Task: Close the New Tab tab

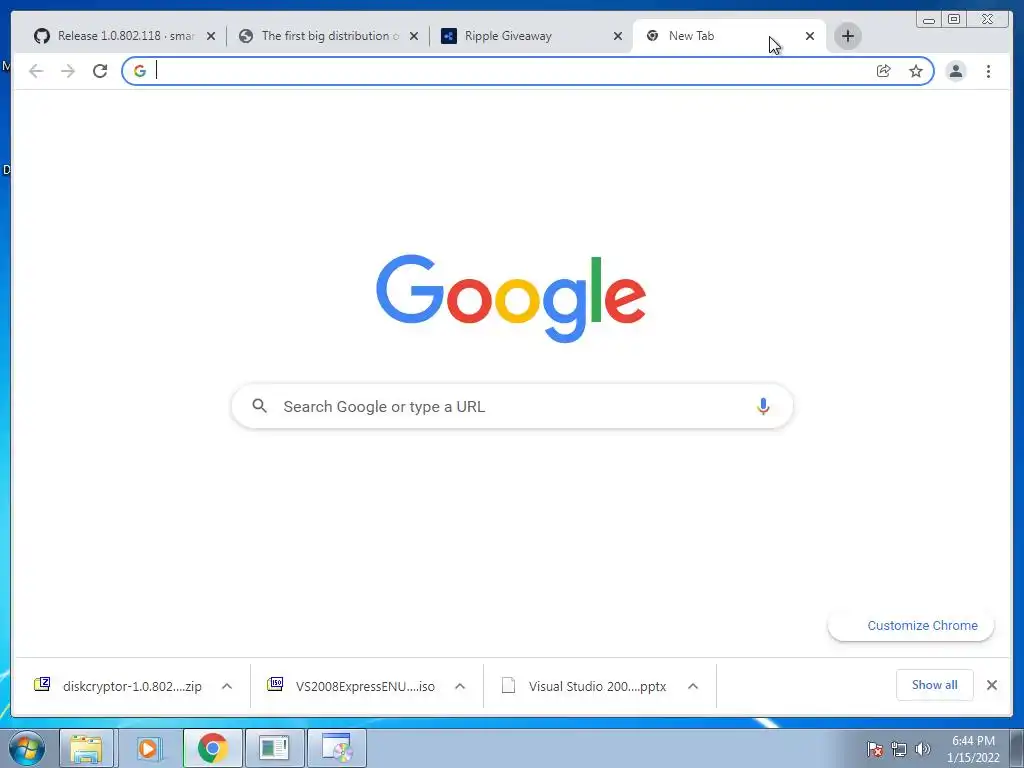Action: tap(810, 36)
